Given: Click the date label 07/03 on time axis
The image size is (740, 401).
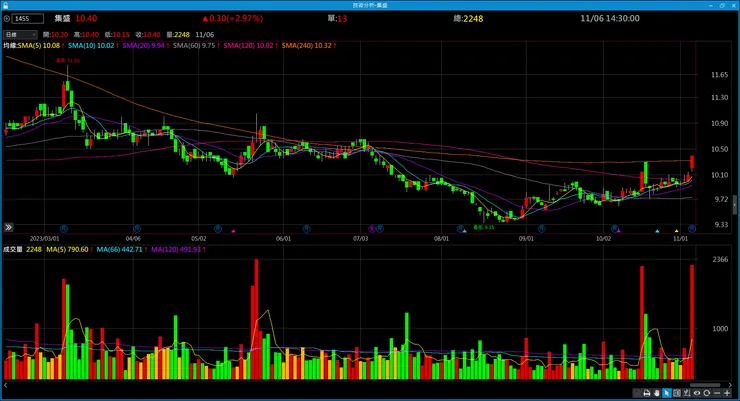Looking at the screenshot, I should [361, 239].
